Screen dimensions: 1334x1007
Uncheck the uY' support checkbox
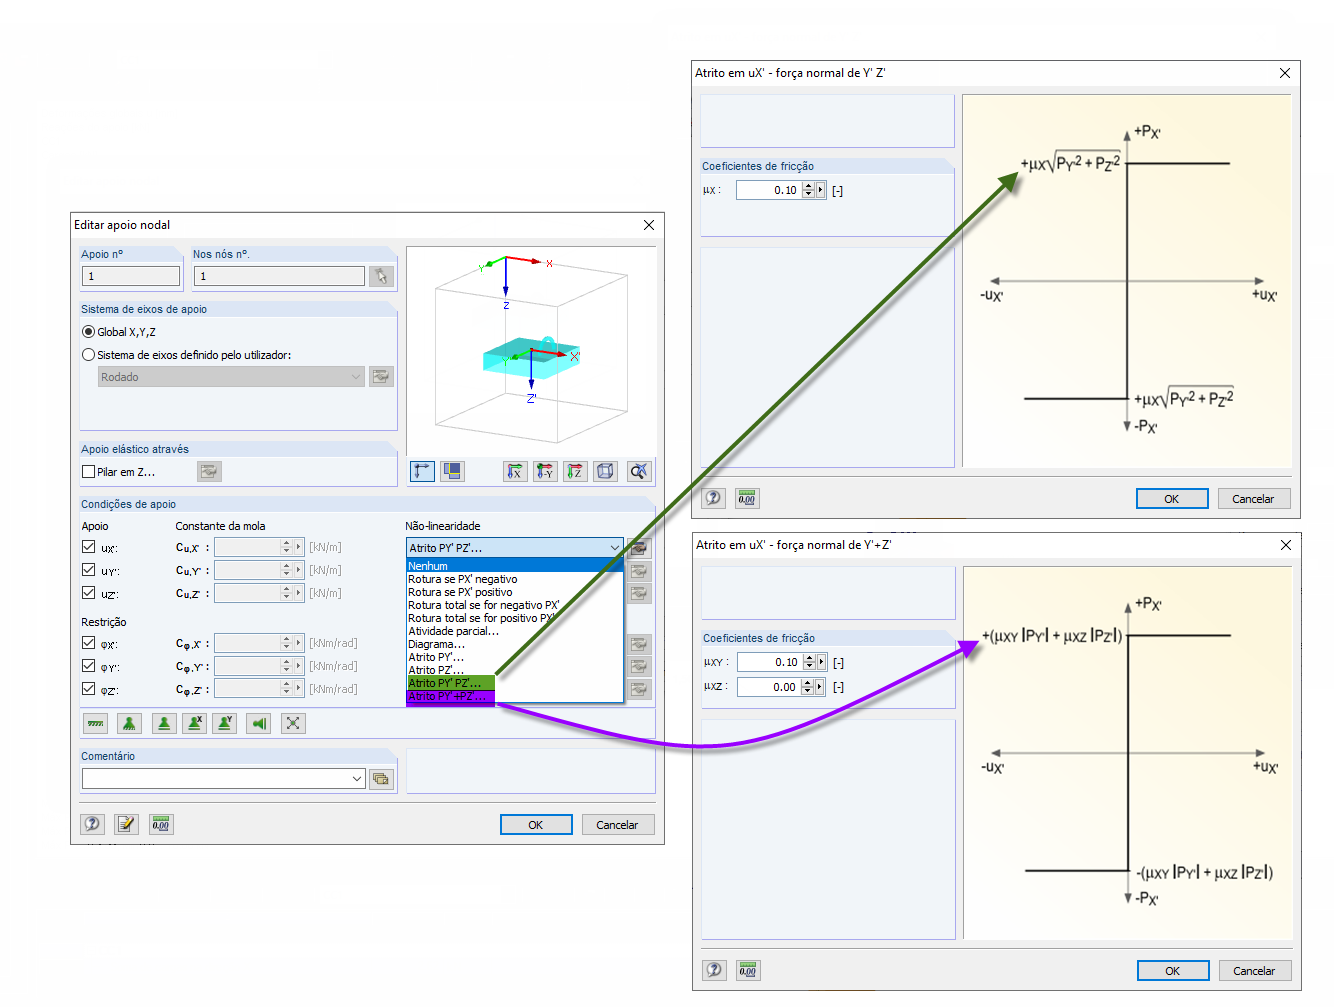(x=89, y=570)
